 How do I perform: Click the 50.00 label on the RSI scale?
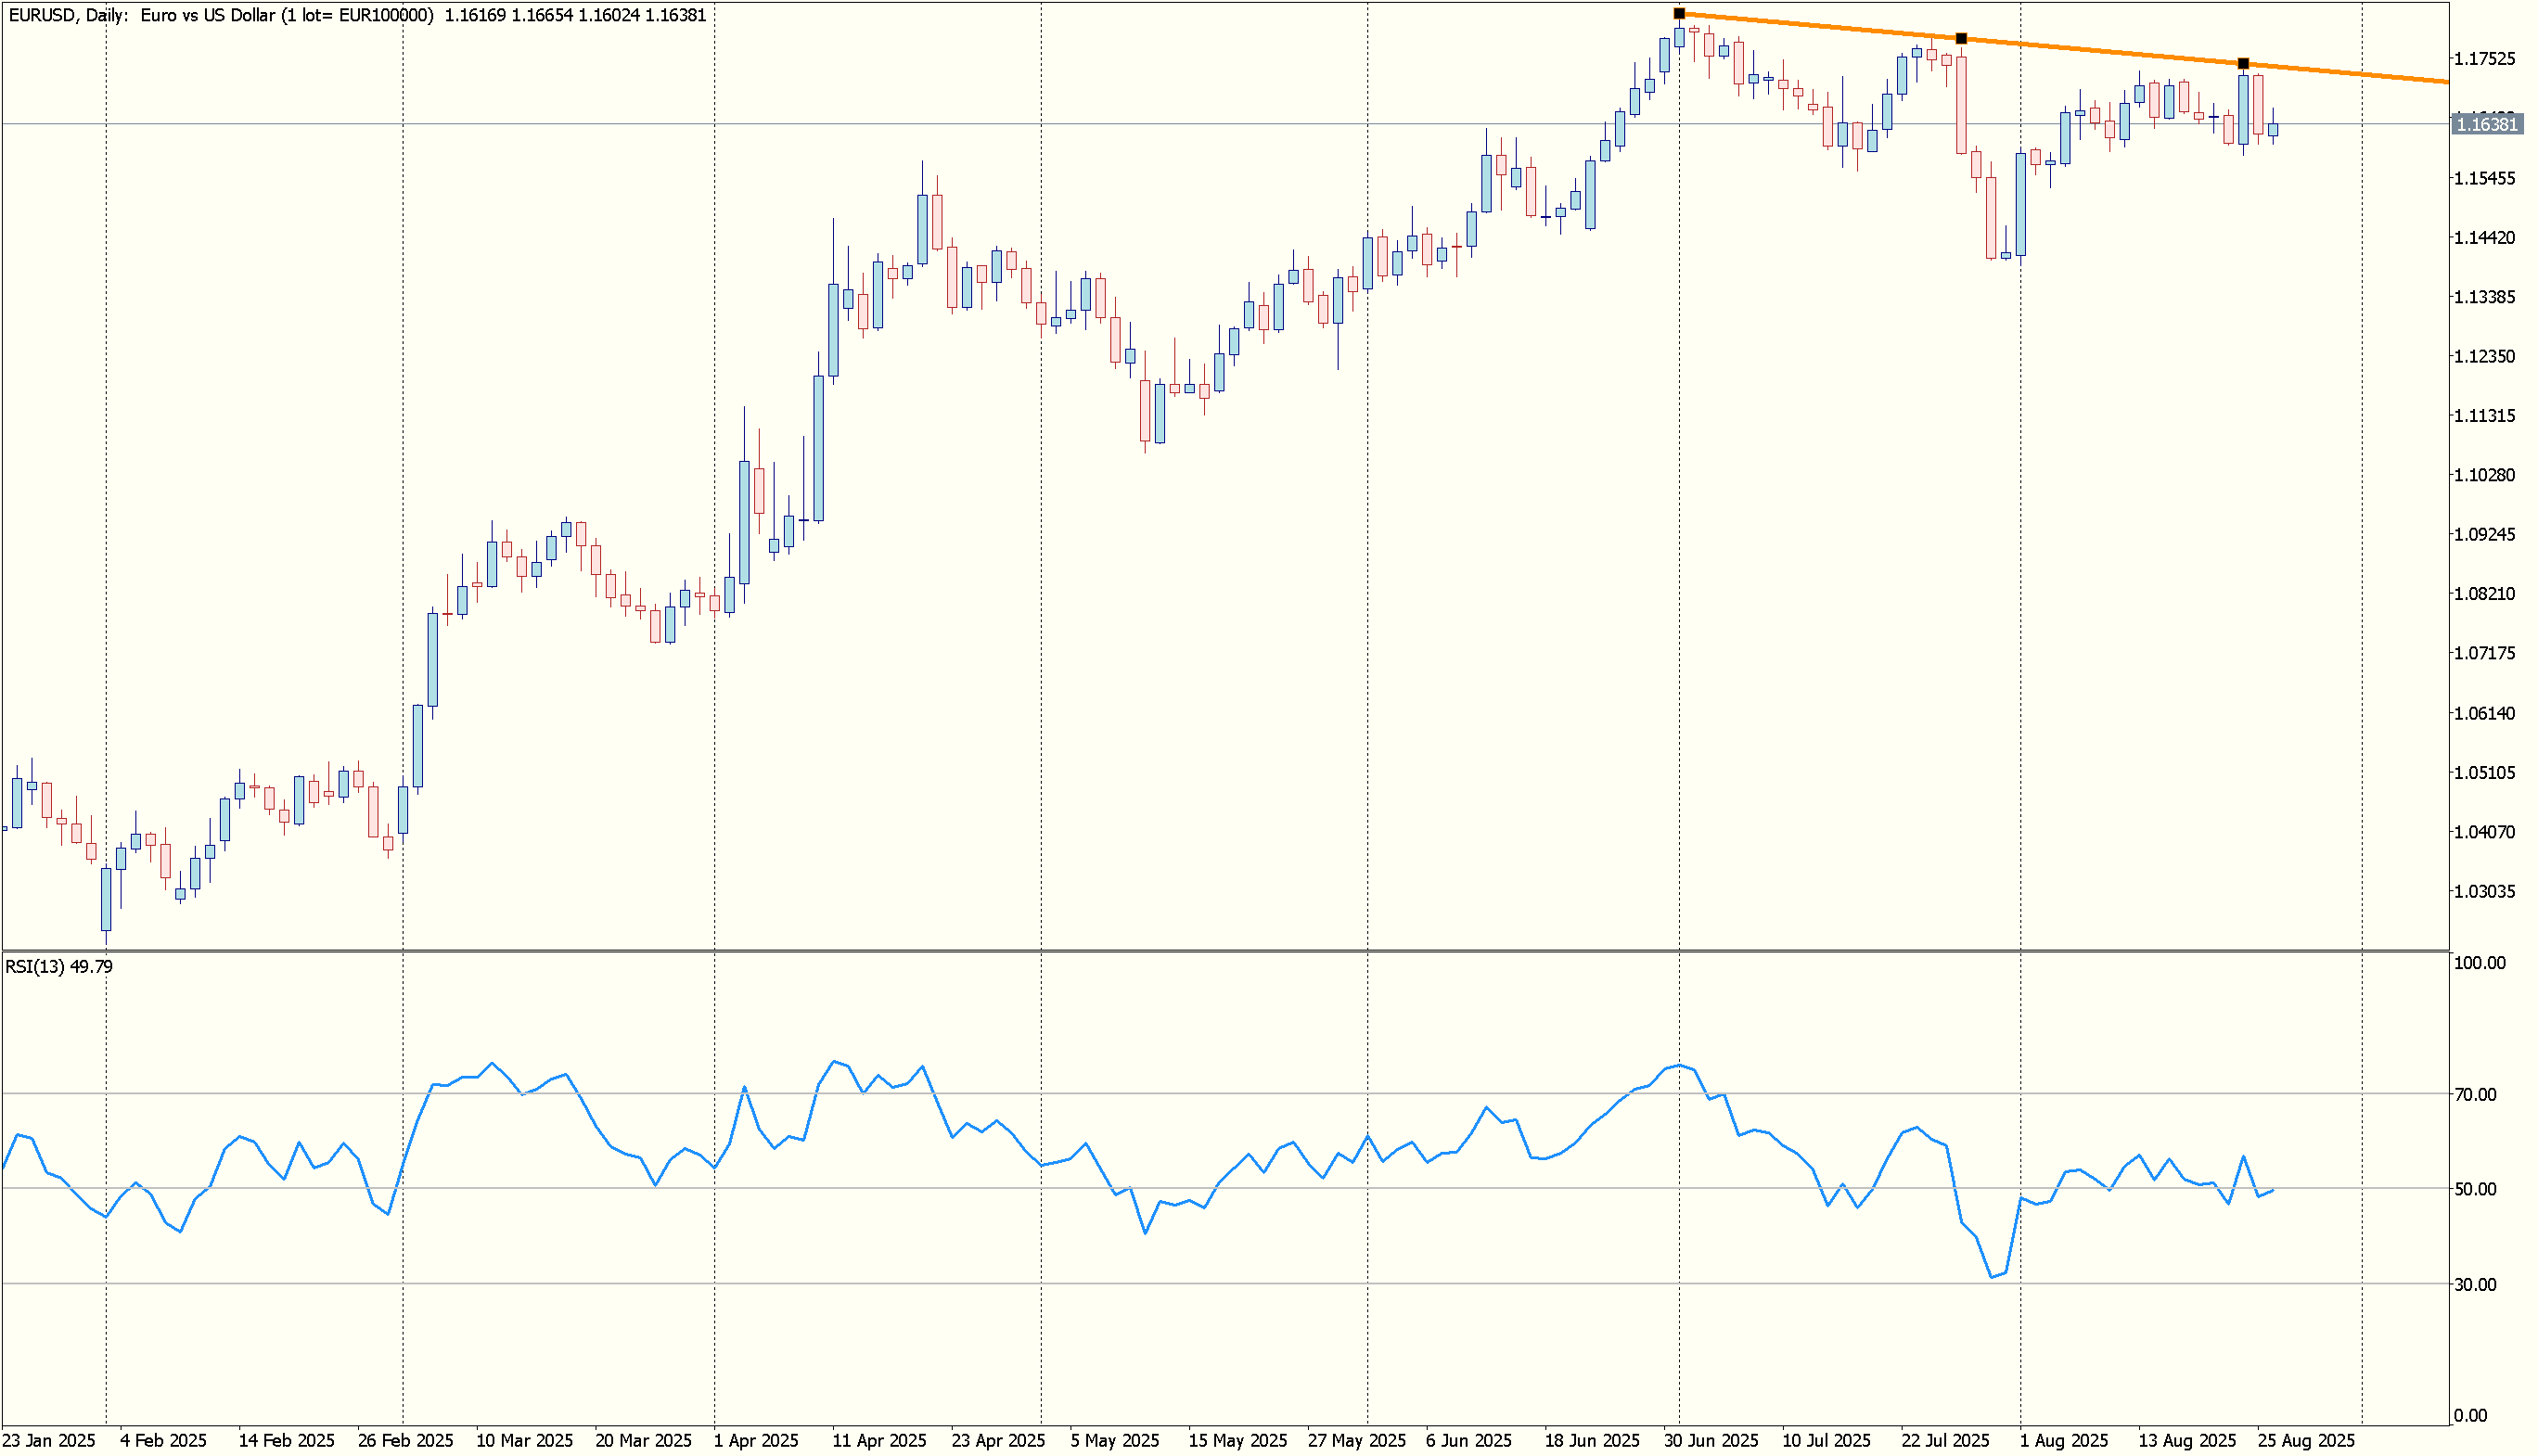2475,1189
